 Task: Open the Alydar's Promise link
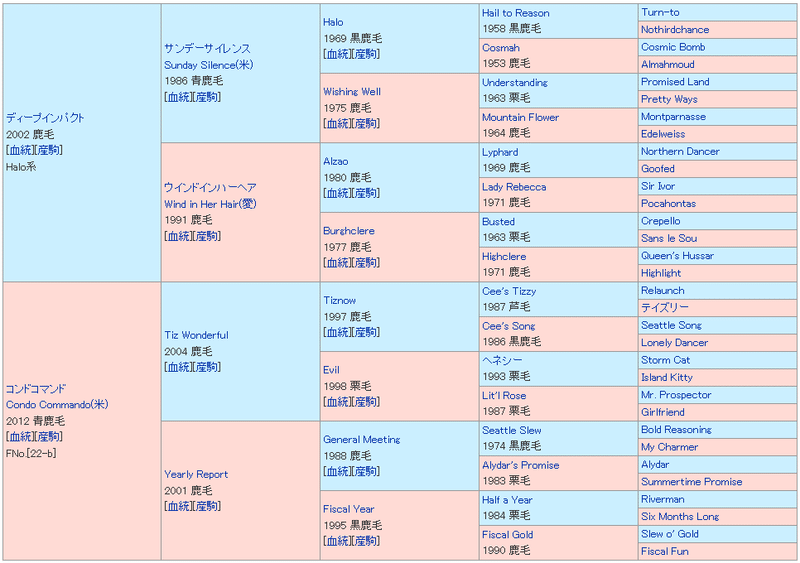520,465
